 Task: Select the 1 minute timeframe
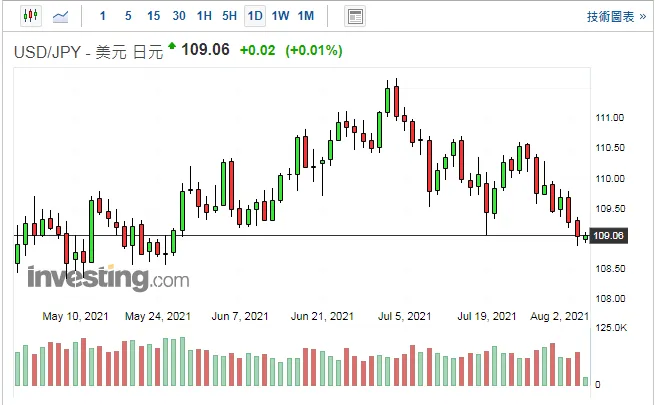(x=103, y=16)
